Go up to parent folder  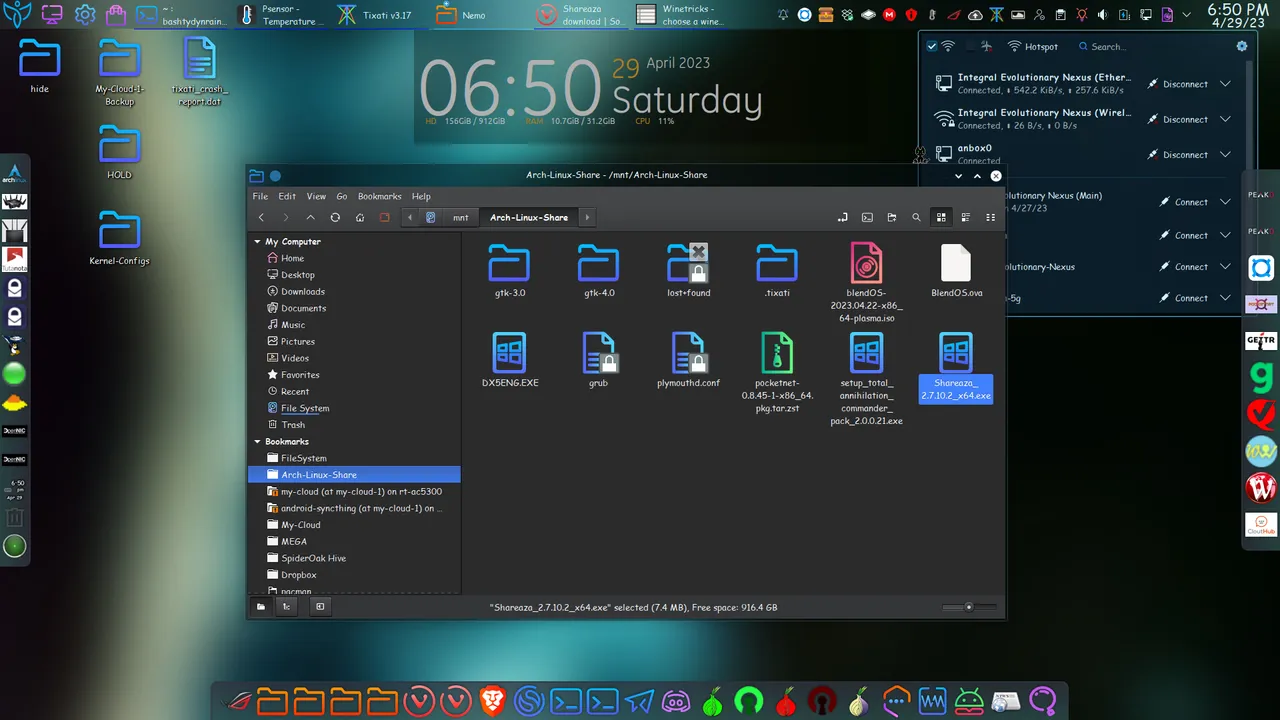(x=310, y=217)
